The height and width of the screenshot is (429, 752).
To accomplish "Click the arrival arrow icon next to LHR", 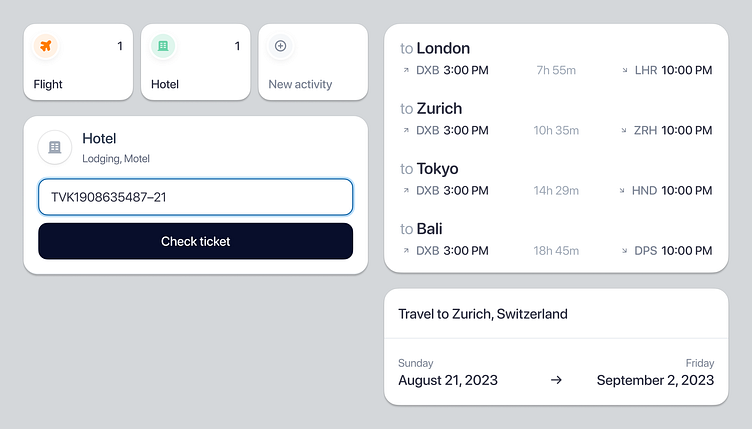I will (x=625, y=71).
